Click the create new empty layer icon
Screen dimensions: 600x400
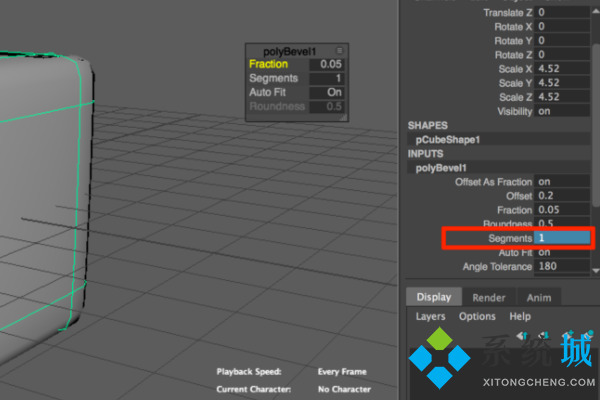pyautogui.click(x=566, y=336)
